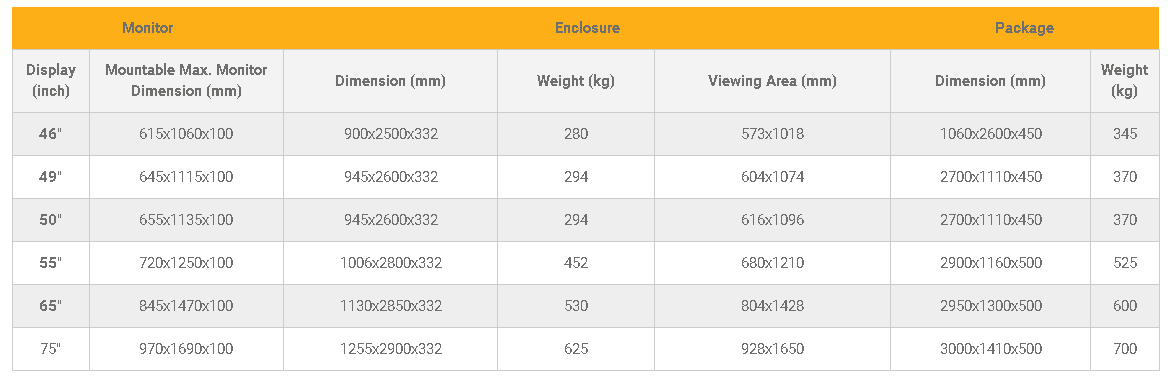Select the Enclosure header section
The height and width of the screenshot is (384, 1171).
[x=587, y=28]
